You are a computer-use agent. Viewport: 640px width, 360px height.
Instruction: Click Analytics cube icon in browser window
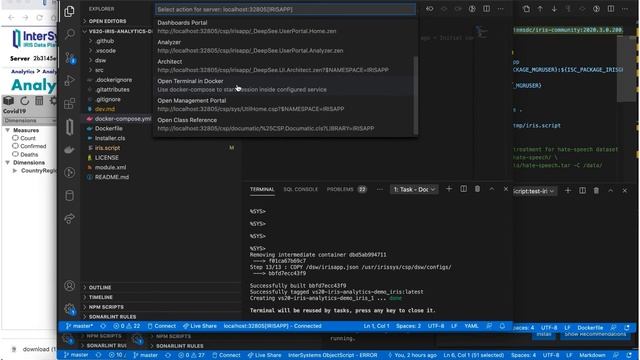(x=8, y=100)
